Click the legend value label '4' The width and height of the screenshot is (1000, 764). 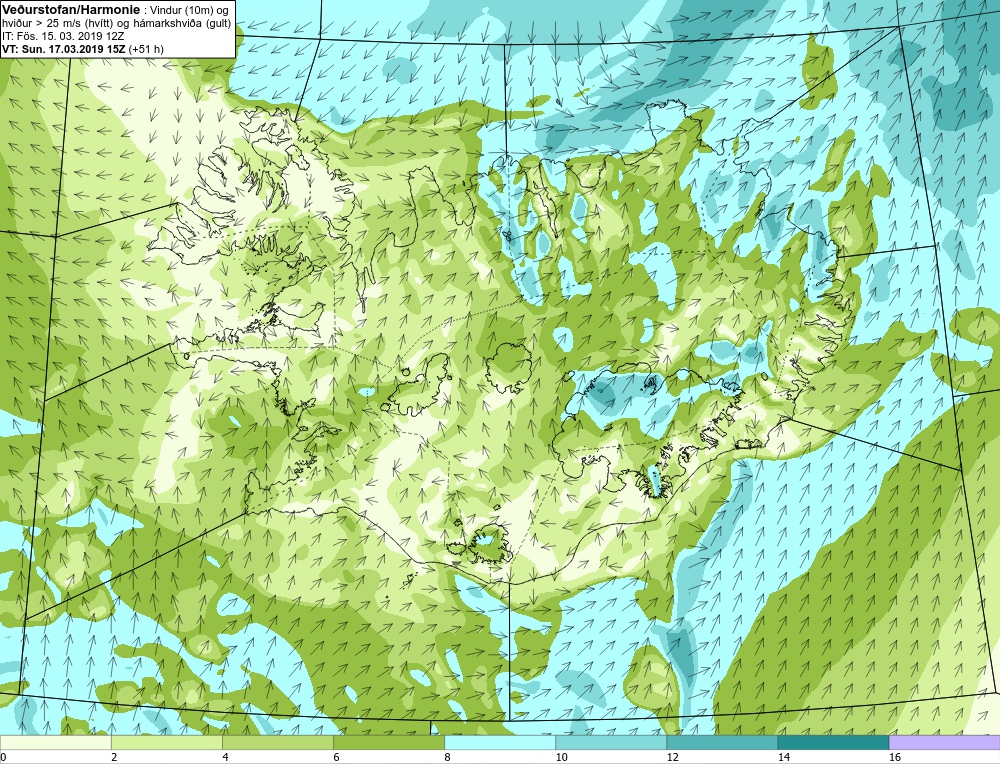(225, 757)
